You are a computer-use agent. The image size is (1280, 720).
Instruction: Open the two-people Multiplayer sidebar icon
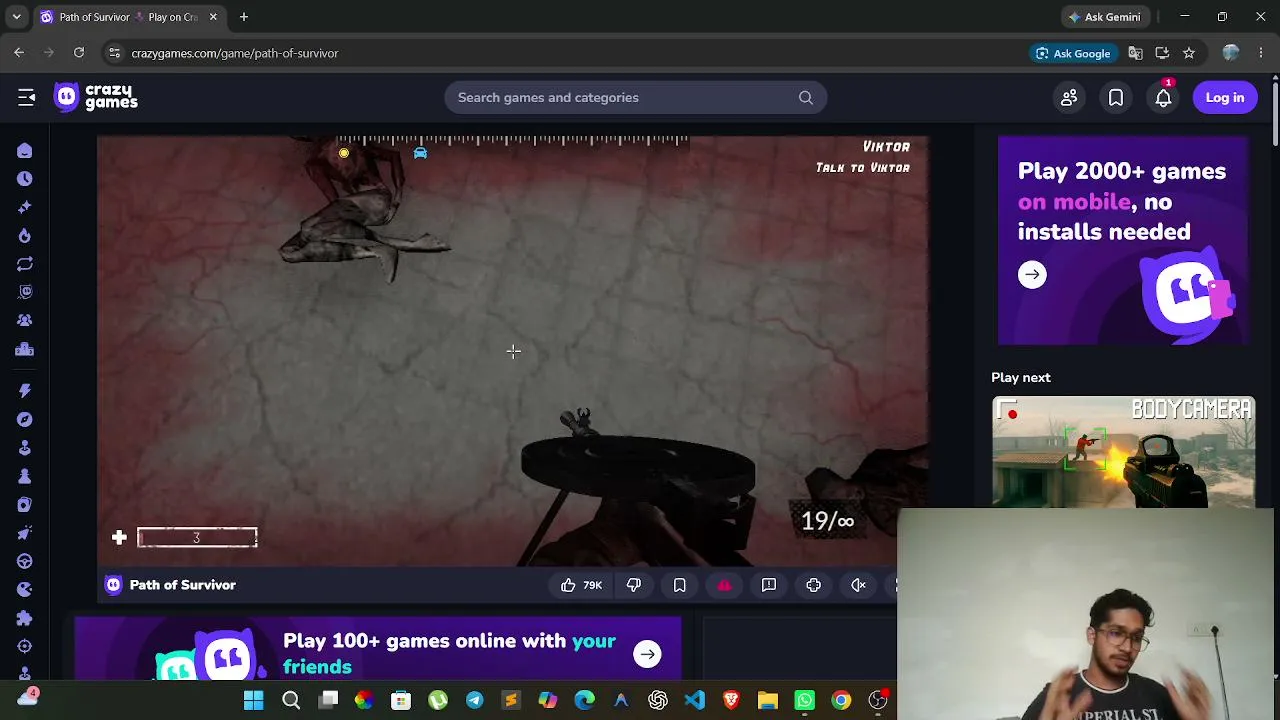click(25, 320)
